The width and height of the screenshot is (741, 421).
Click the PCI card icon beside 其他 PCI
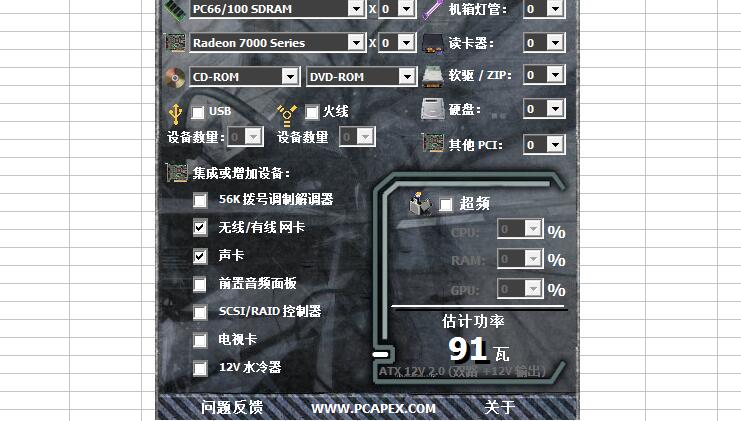pos(433,143)
